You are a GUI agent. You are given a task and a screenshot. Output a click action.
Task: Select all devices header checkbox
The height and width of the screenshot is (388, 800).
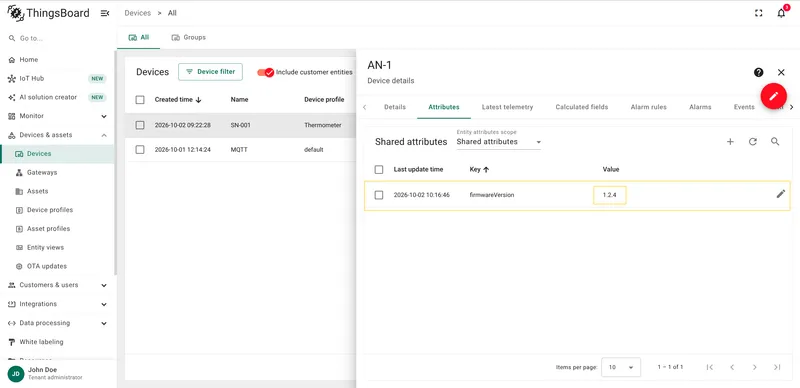(x=140, y=100)
